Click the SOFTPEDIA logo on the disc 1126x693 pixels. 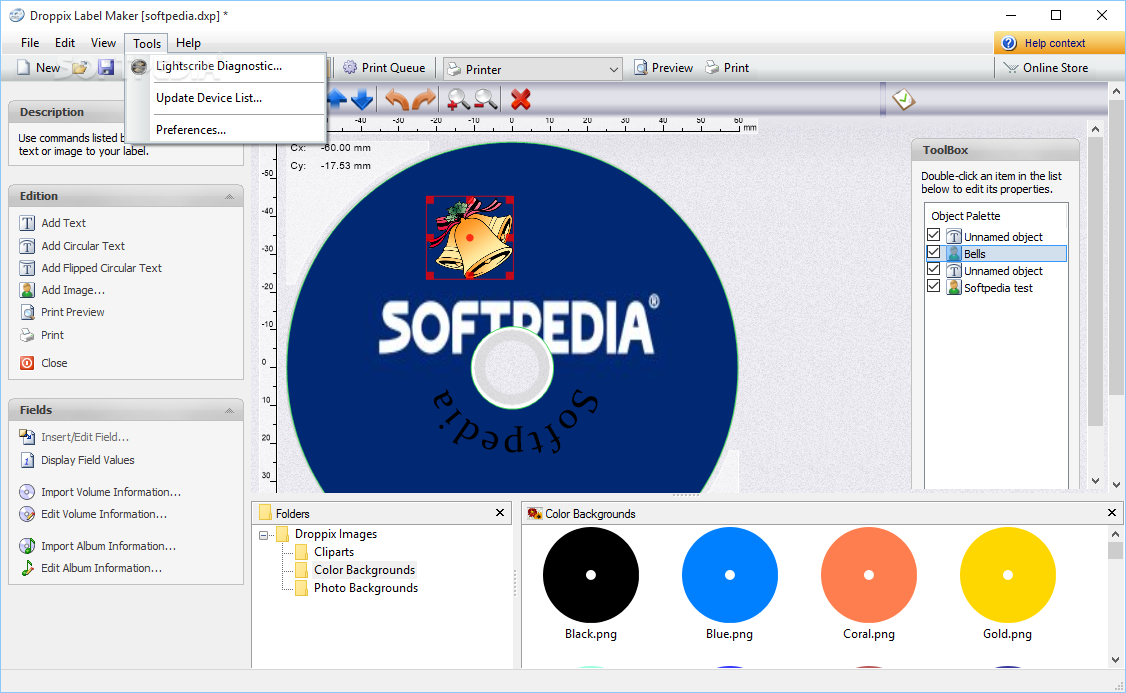point(520,325)
